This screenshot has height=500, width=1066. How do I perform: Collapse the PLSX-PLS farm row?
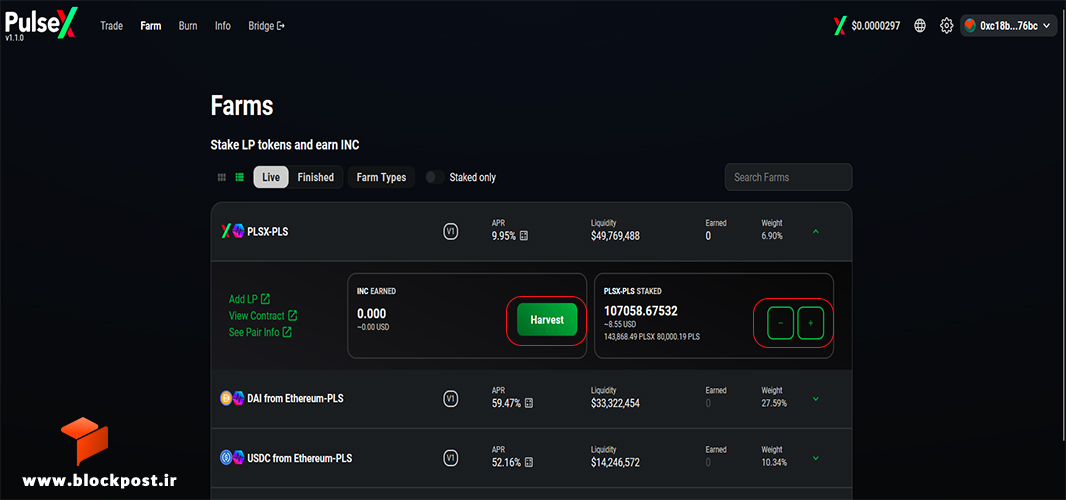(x=816, y=231)
